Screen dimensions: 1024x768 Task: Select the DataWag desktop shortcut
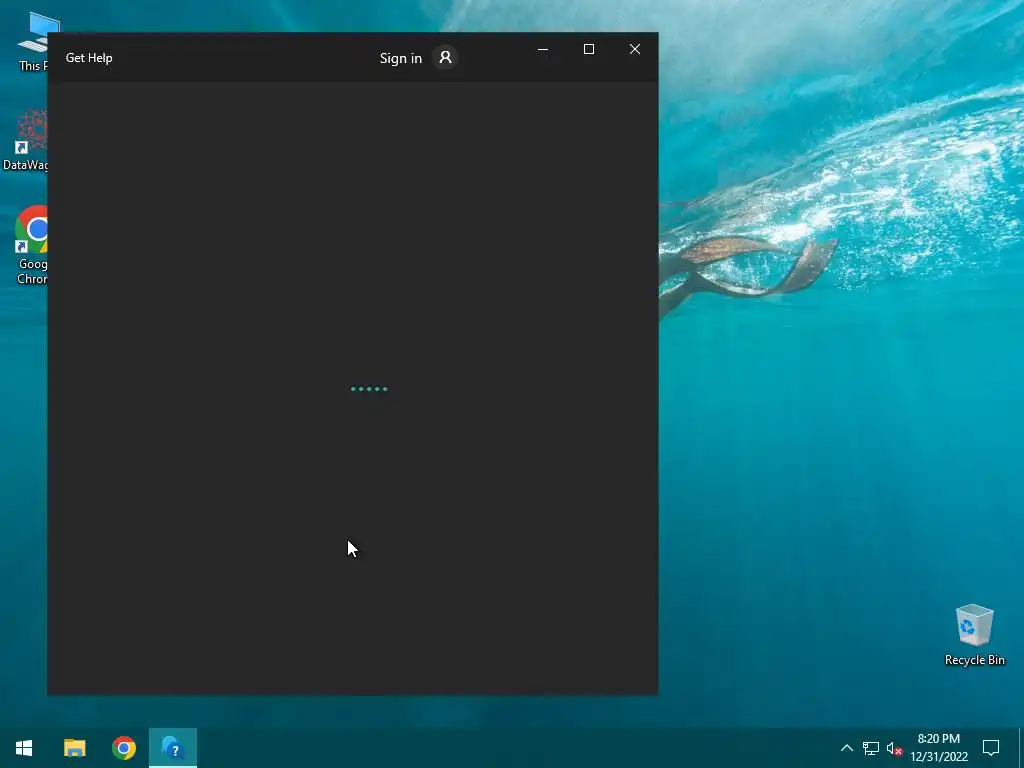pos(26,140)
